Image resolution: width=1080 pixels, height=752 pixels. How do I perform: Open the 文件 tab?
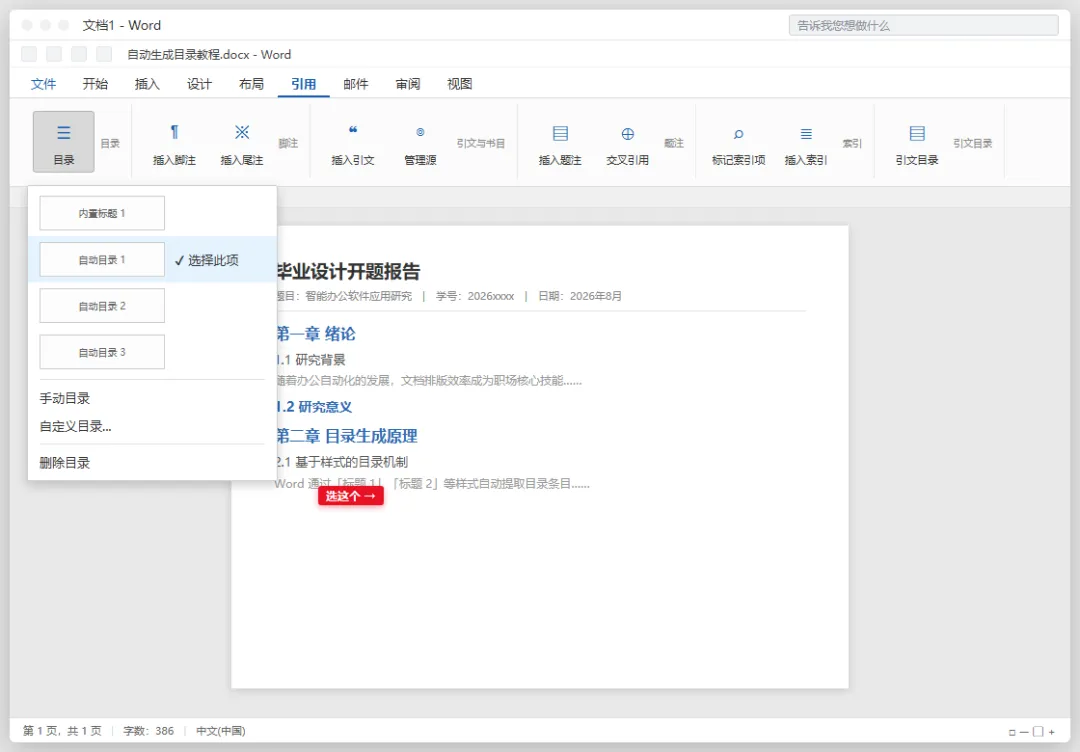tap(43, 84)
